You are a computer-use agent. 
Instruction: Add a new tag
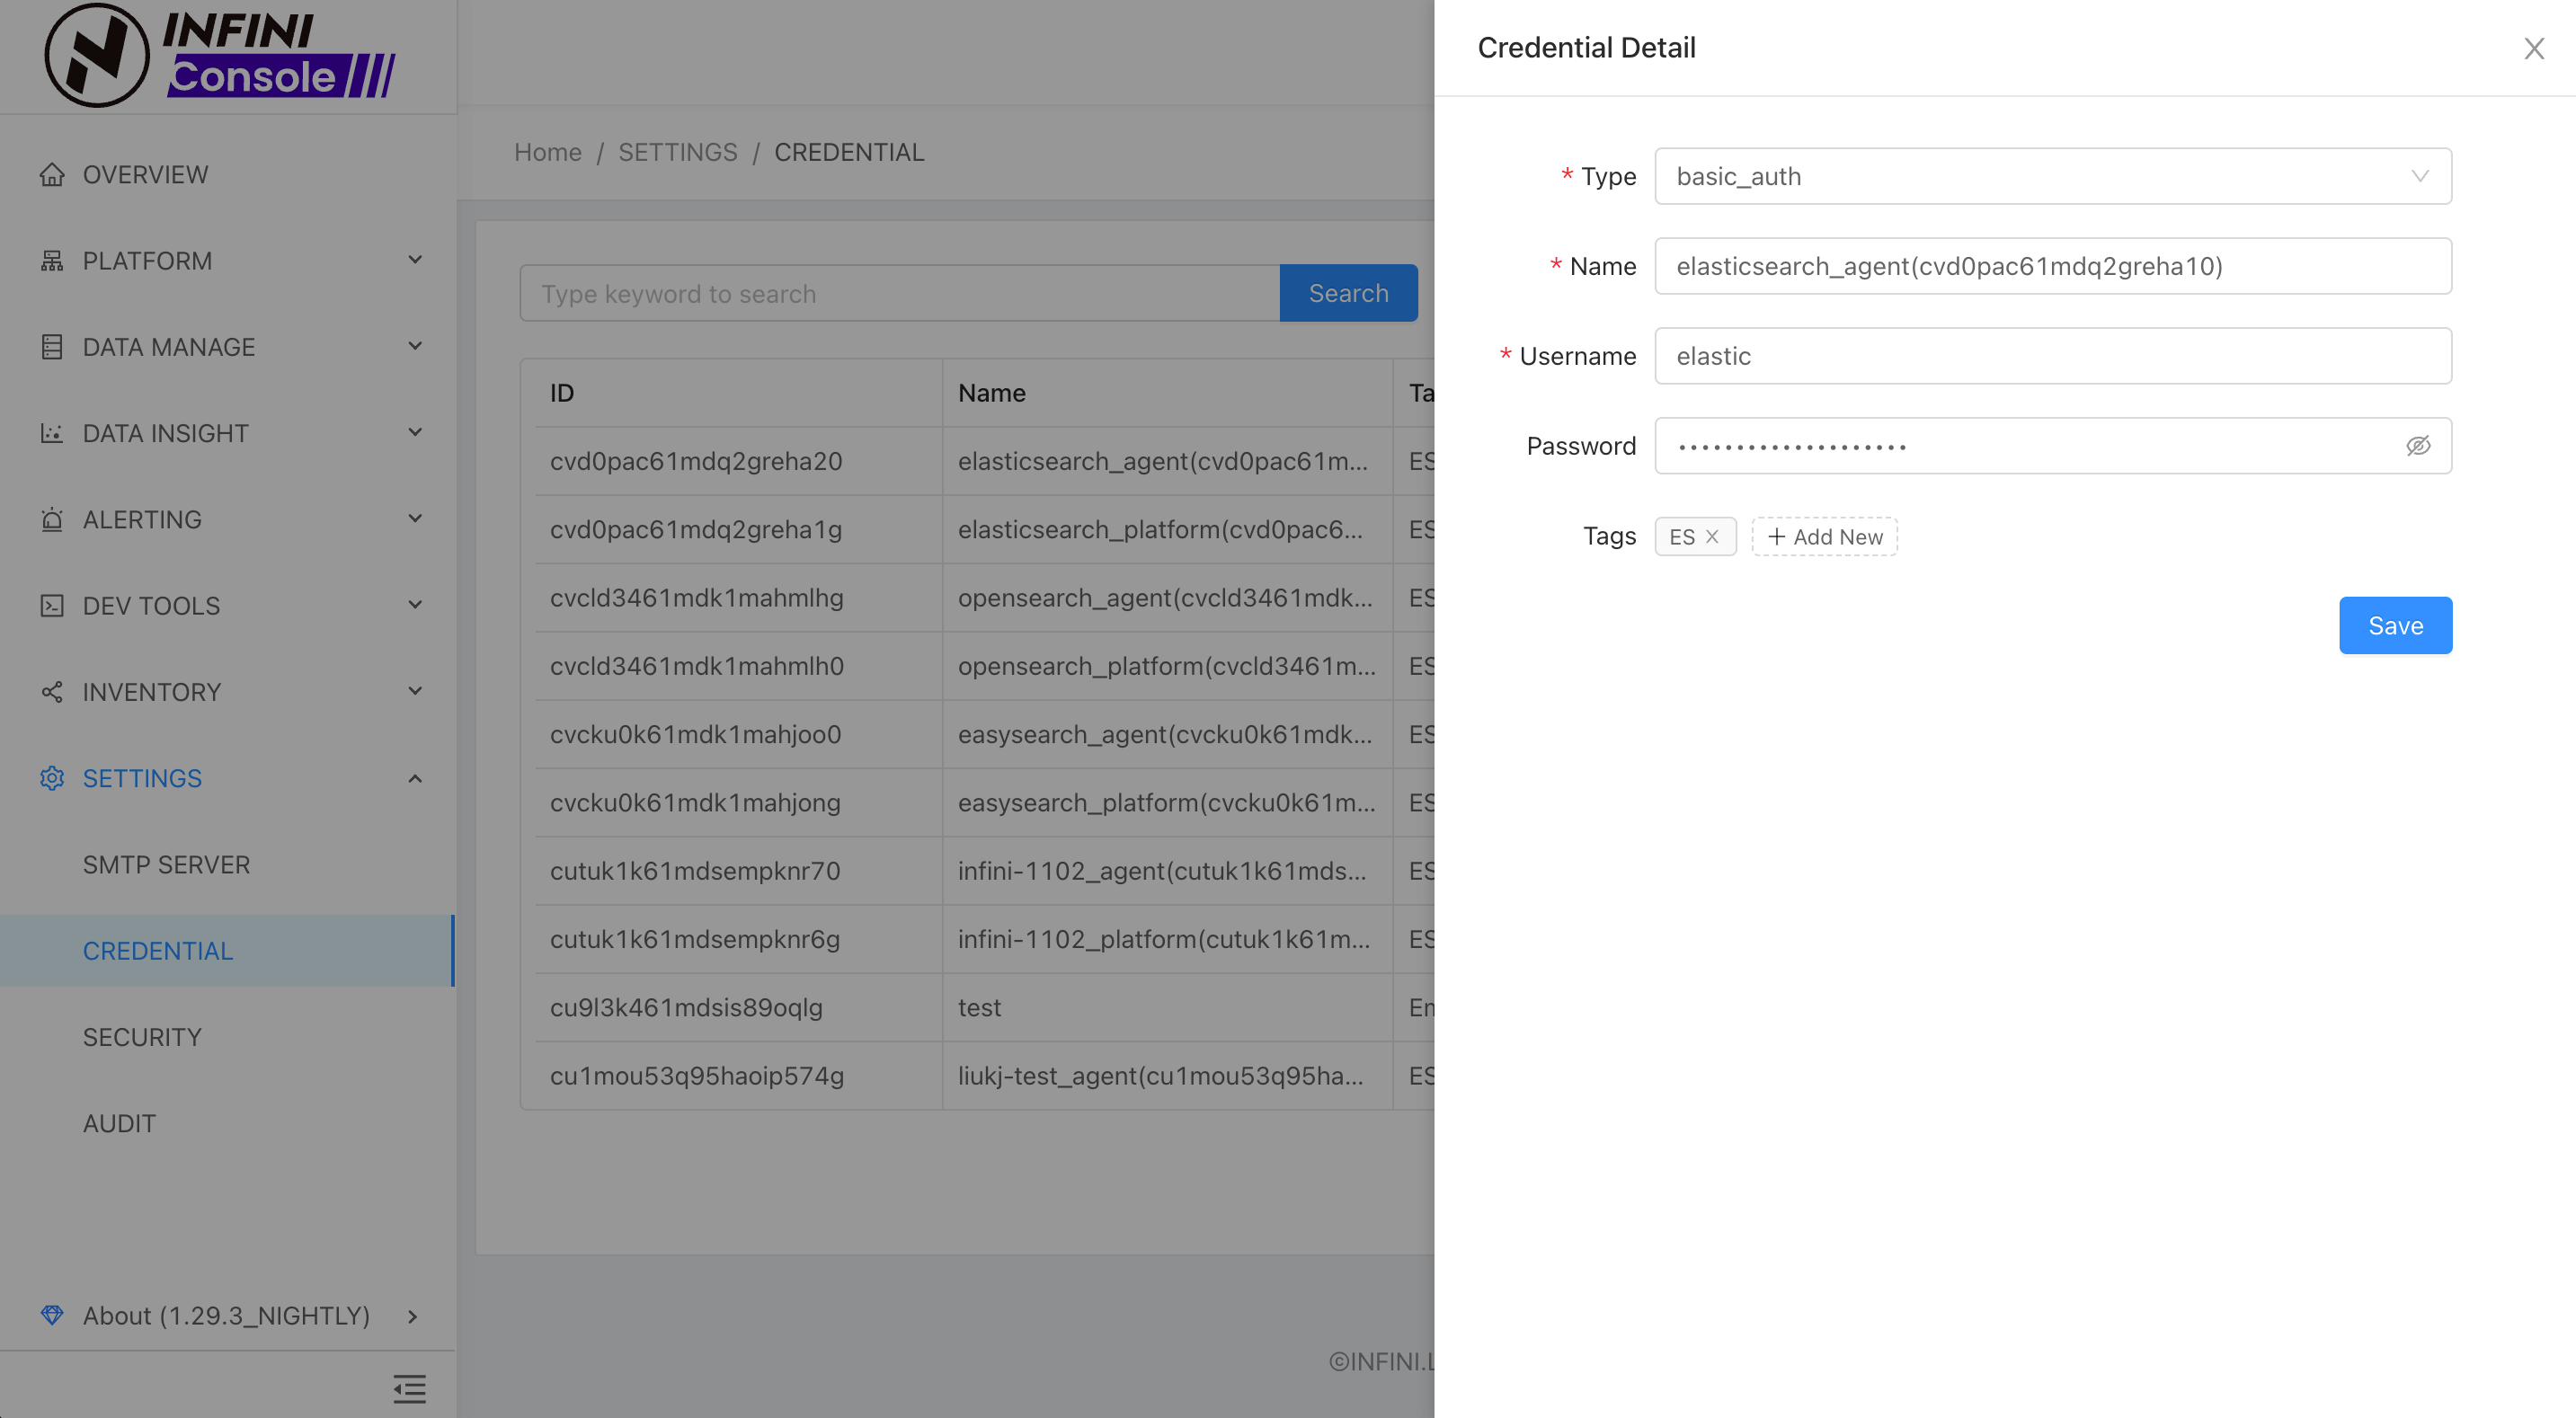1824,537
